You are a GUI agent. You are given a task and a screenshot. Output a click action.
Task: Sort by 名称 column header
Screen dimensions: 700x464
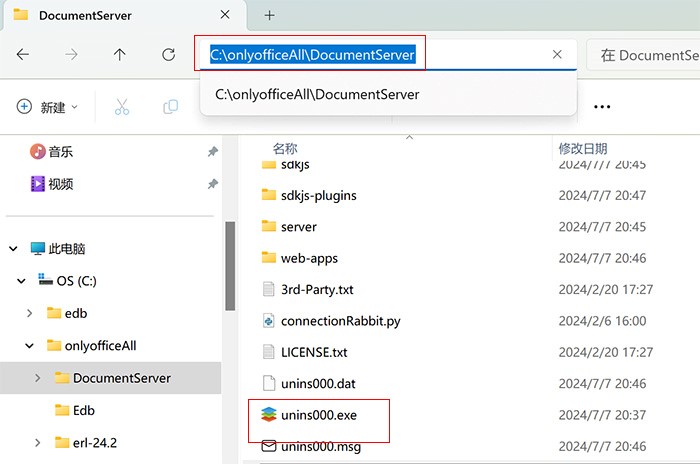point(285,148)
